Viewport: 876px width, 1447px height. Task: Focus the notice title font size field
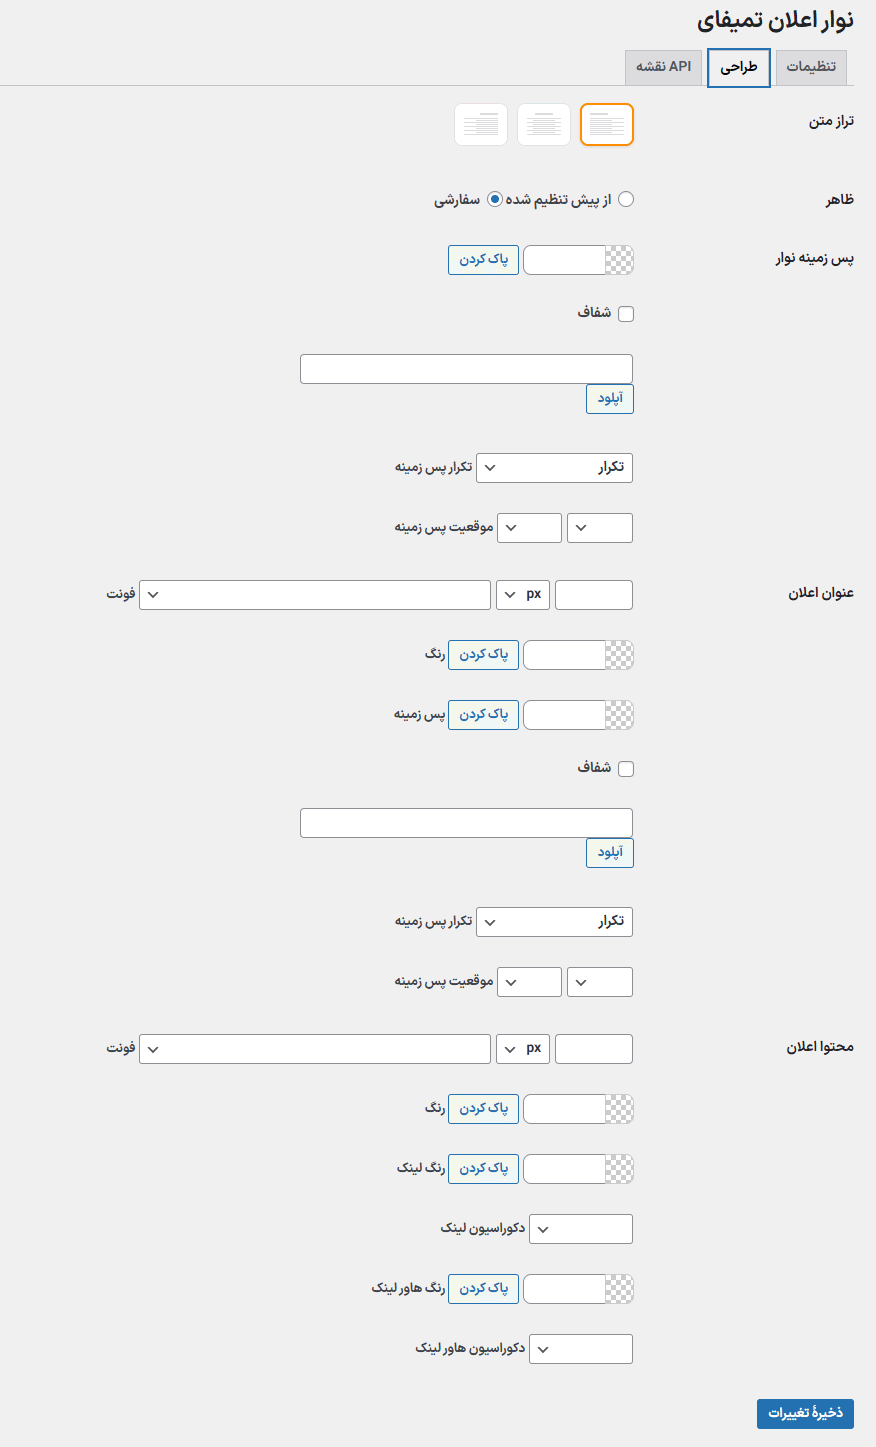593,595
